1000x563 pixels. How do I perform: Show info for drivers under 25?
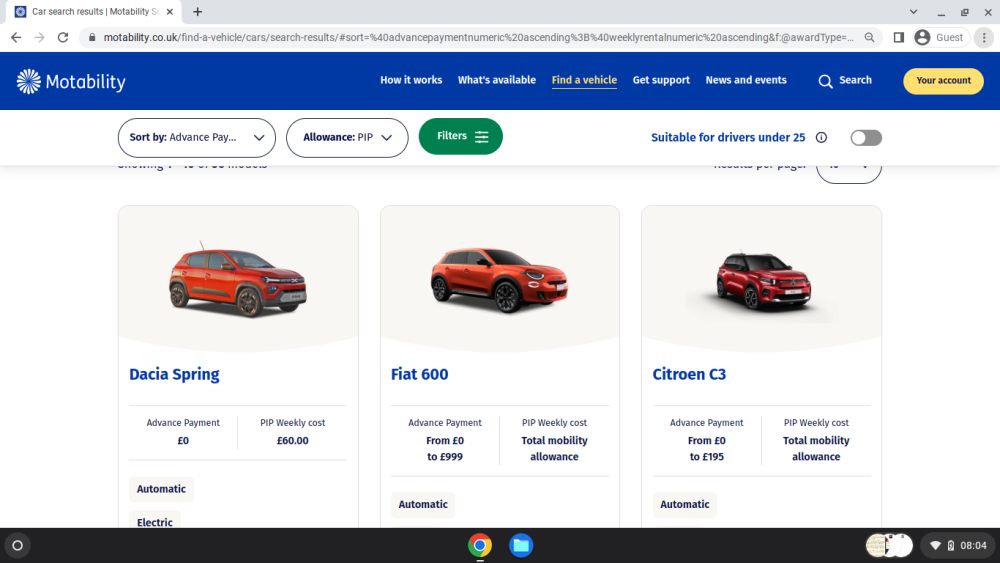[821, 138]
